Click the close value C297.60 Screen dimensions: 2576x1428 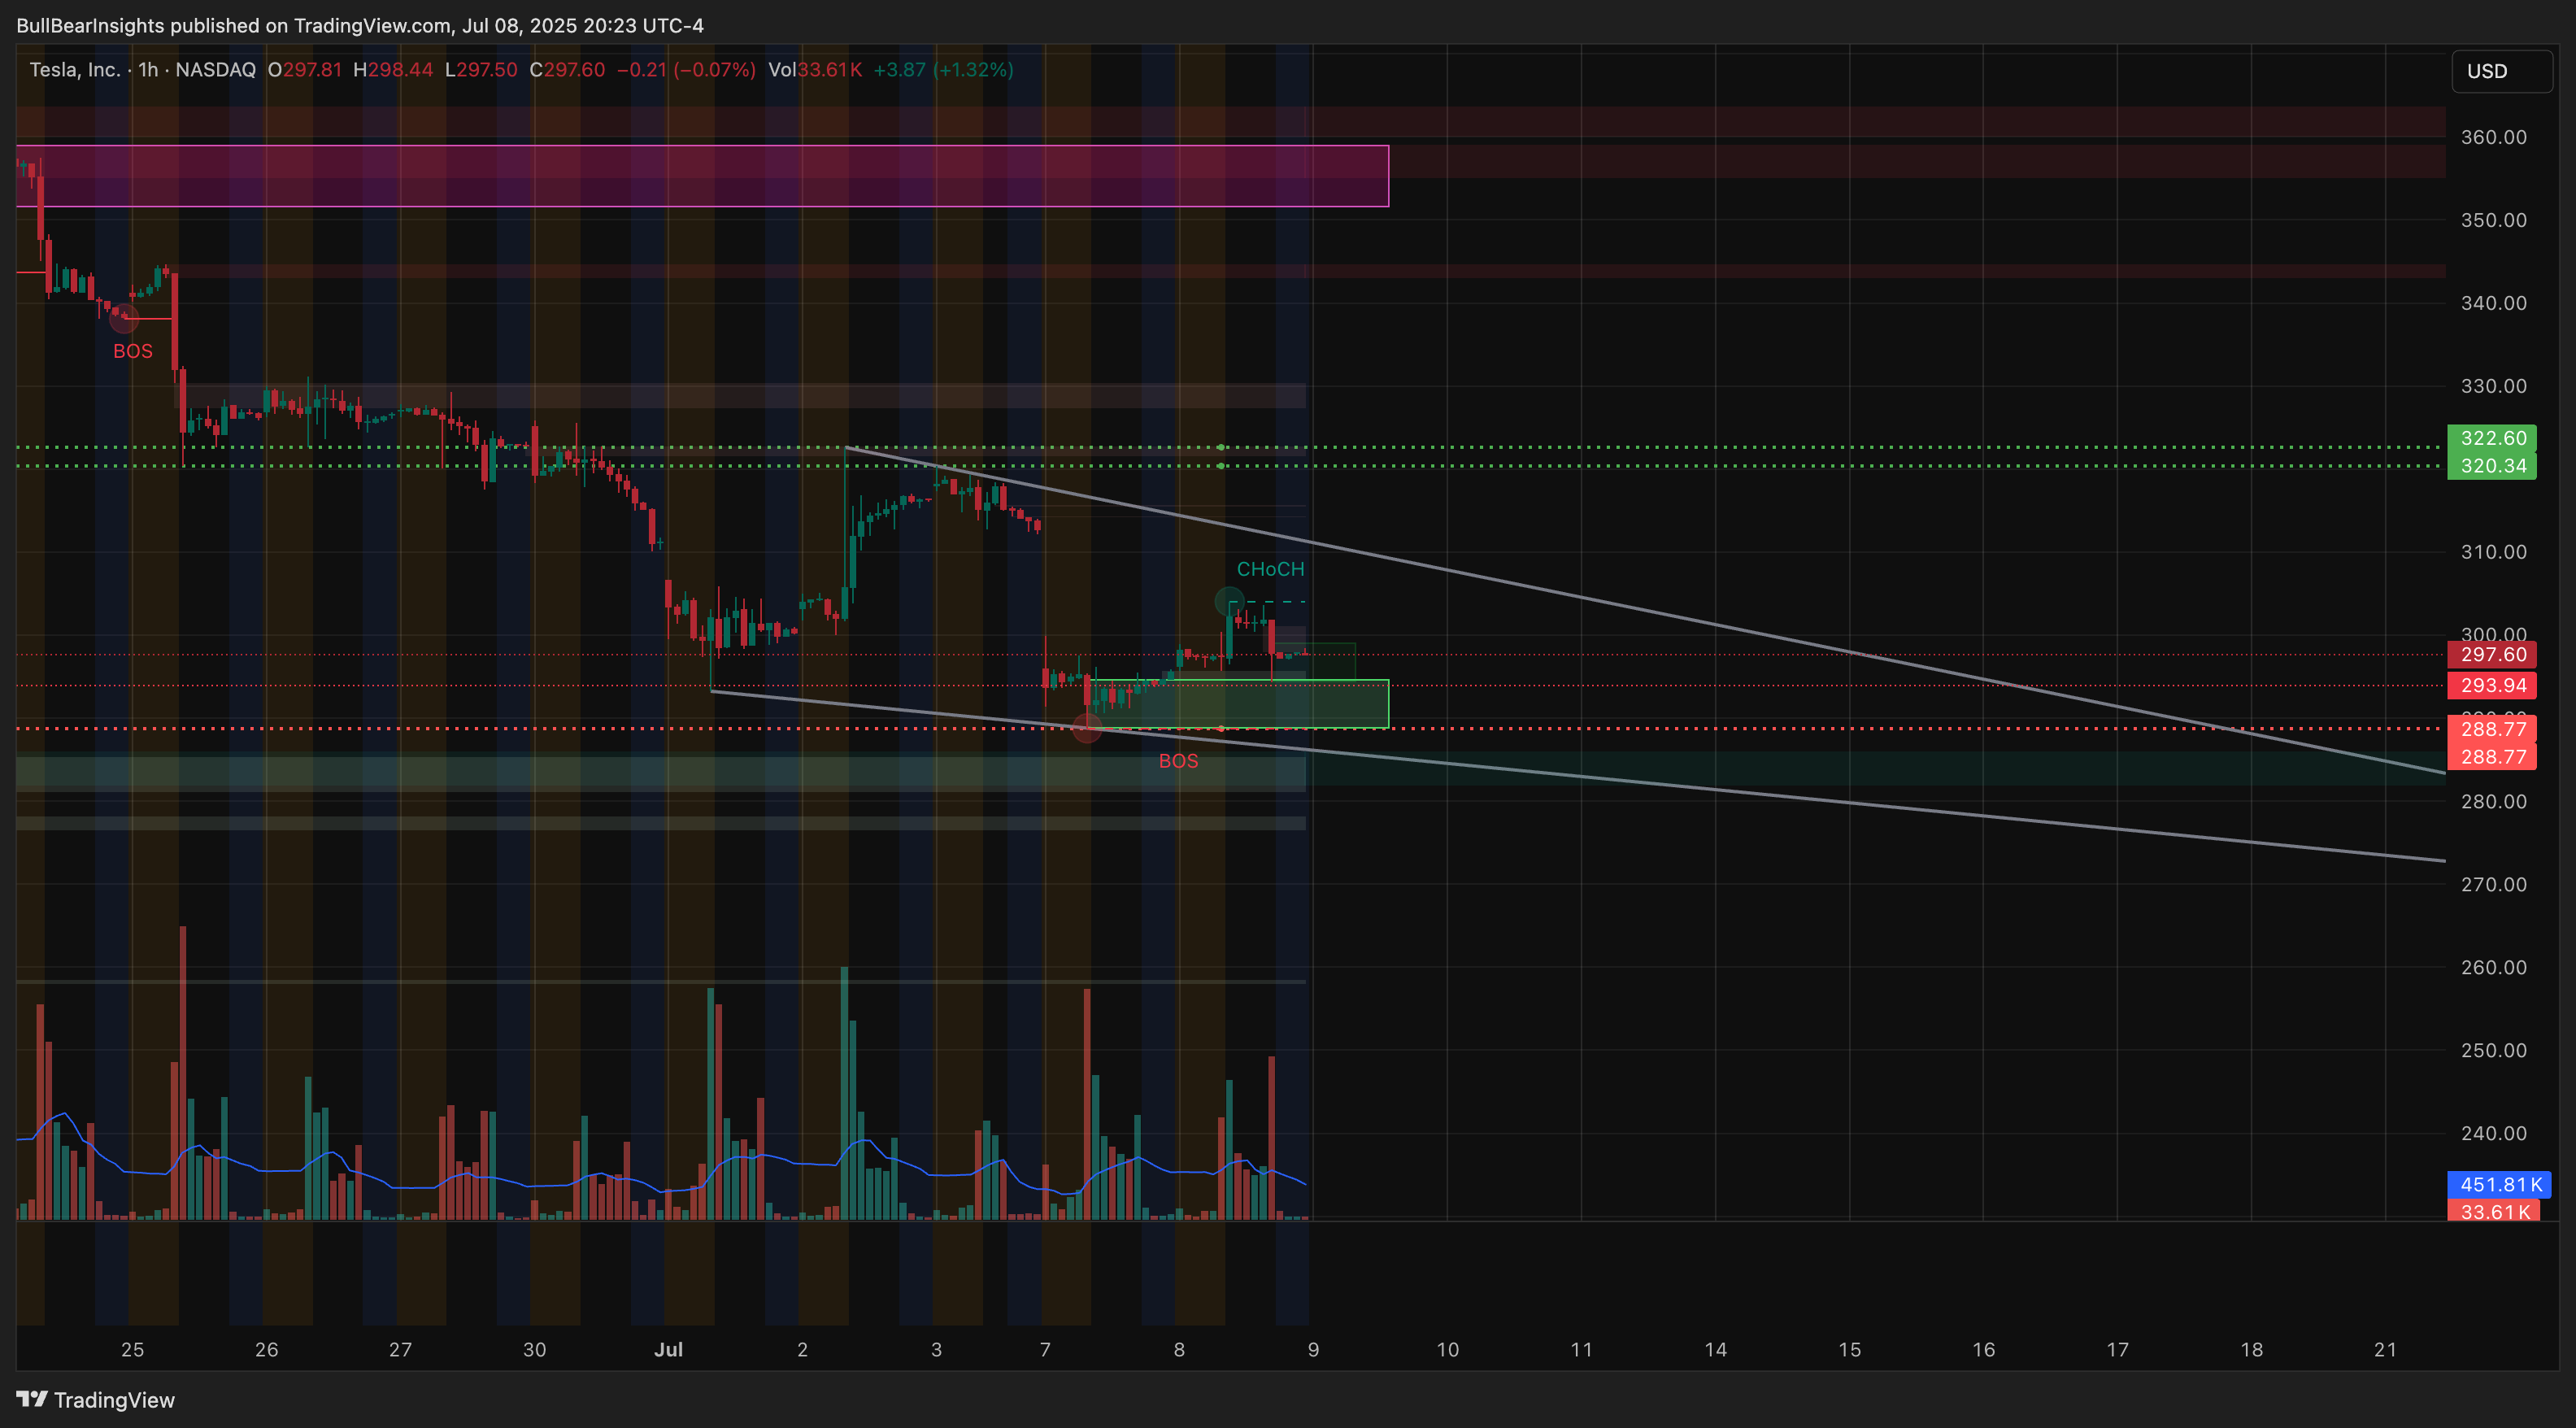(567, 70)
